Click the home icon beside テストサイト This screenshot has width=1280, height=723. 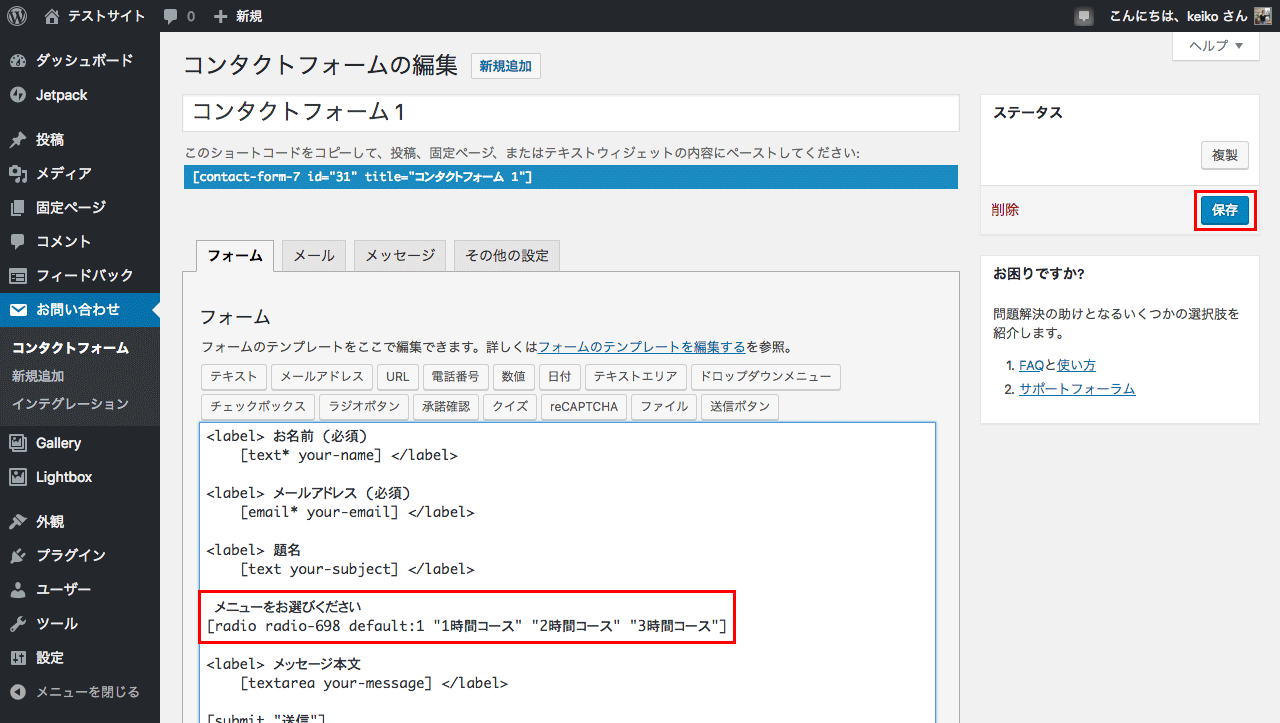[52, 16]
